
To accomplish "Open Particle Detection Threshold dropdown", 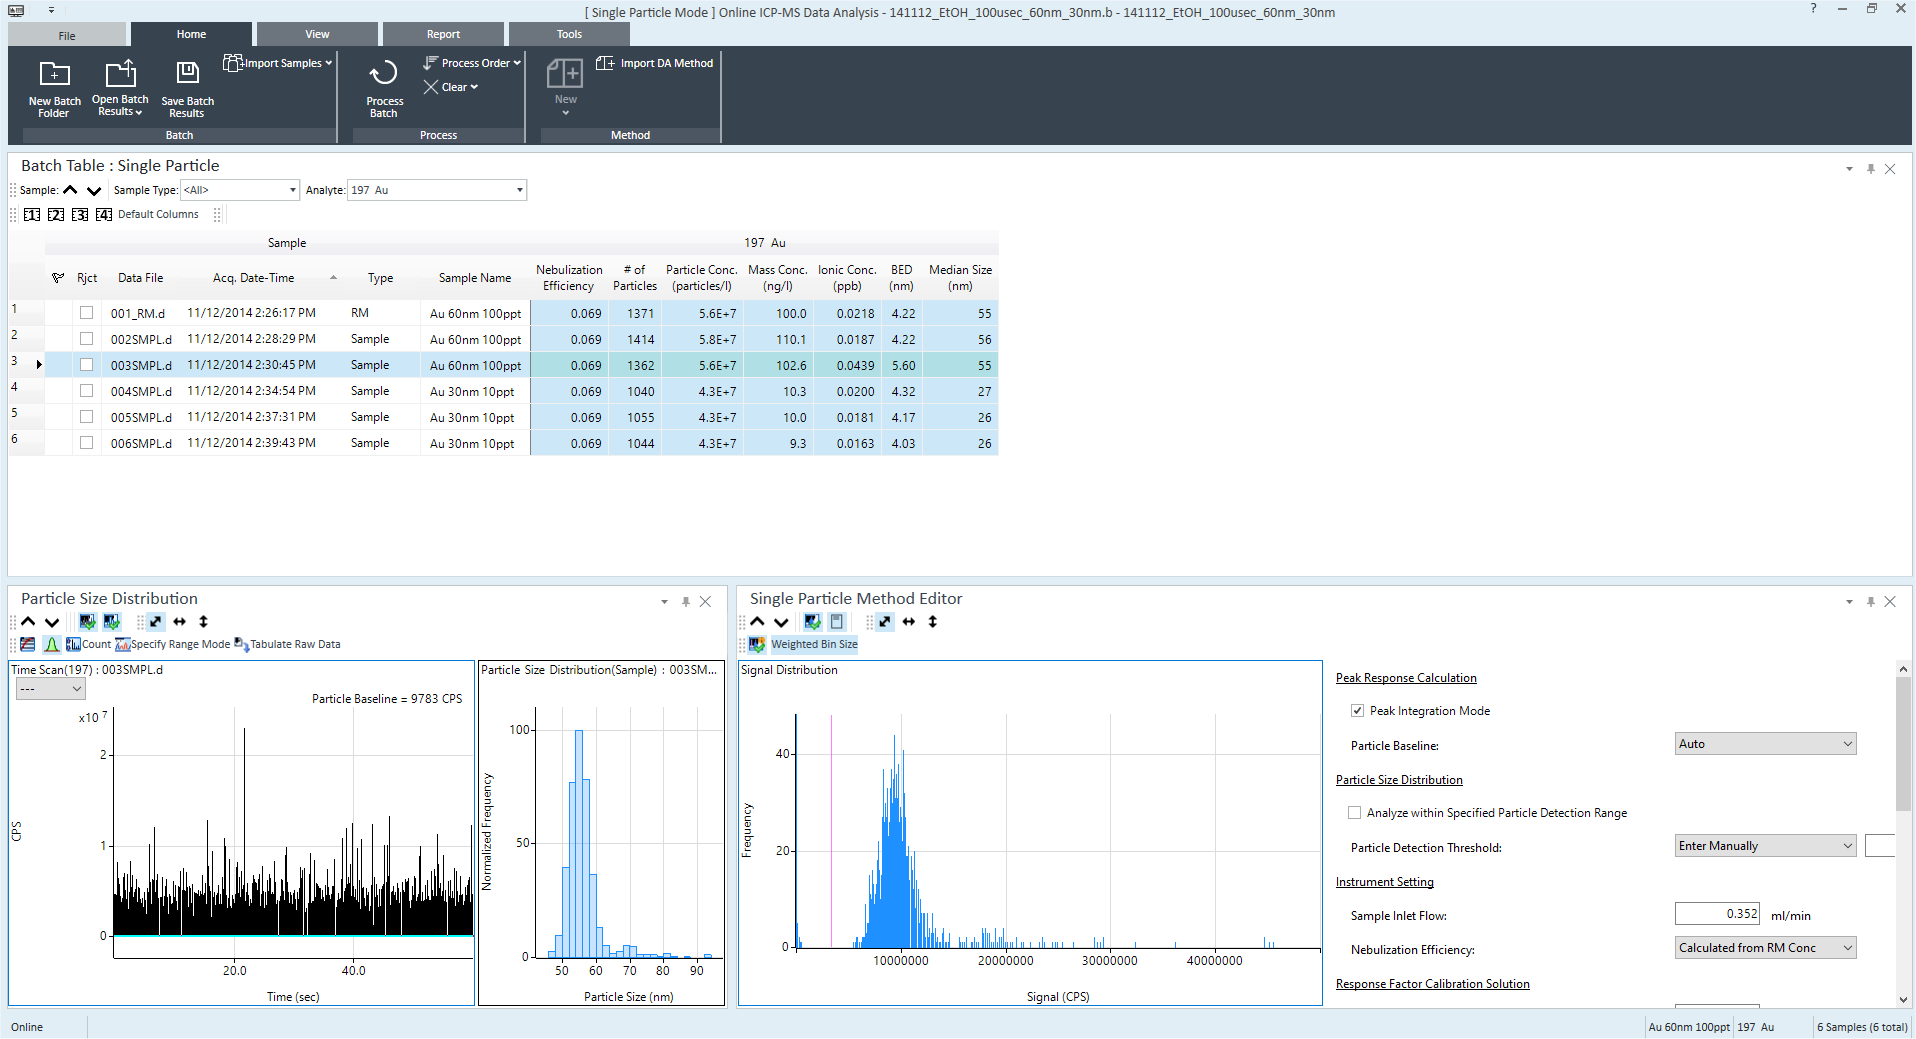I will point(1765,846).
